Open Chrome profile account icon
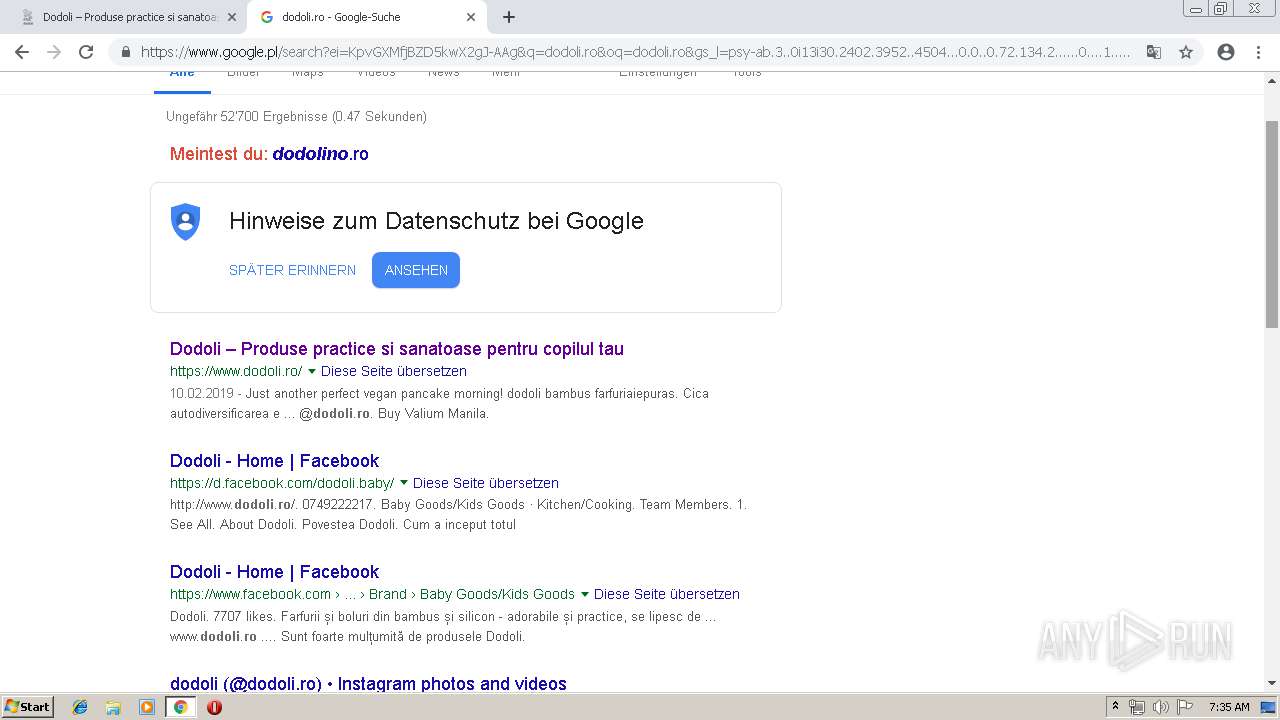Screen dimensions: 1280x720 click(x=1226, y=52)
